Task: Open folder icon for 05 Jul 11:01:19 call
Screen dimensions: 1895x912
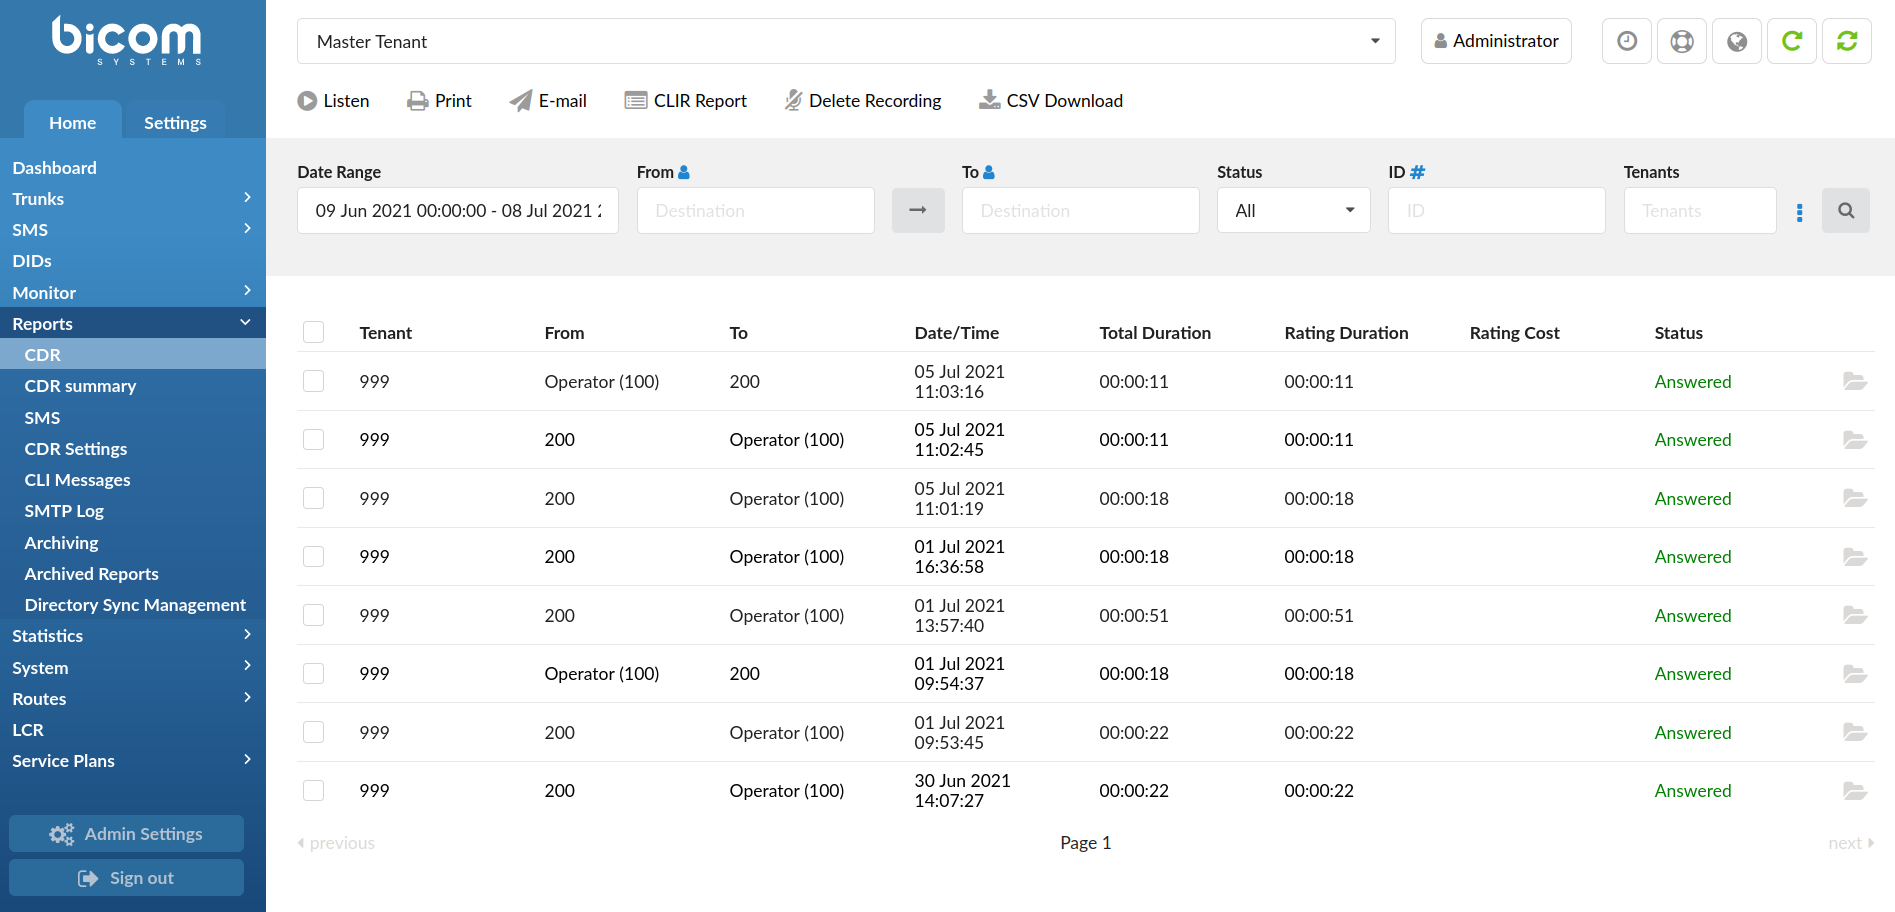Action: click(1855, 498)
